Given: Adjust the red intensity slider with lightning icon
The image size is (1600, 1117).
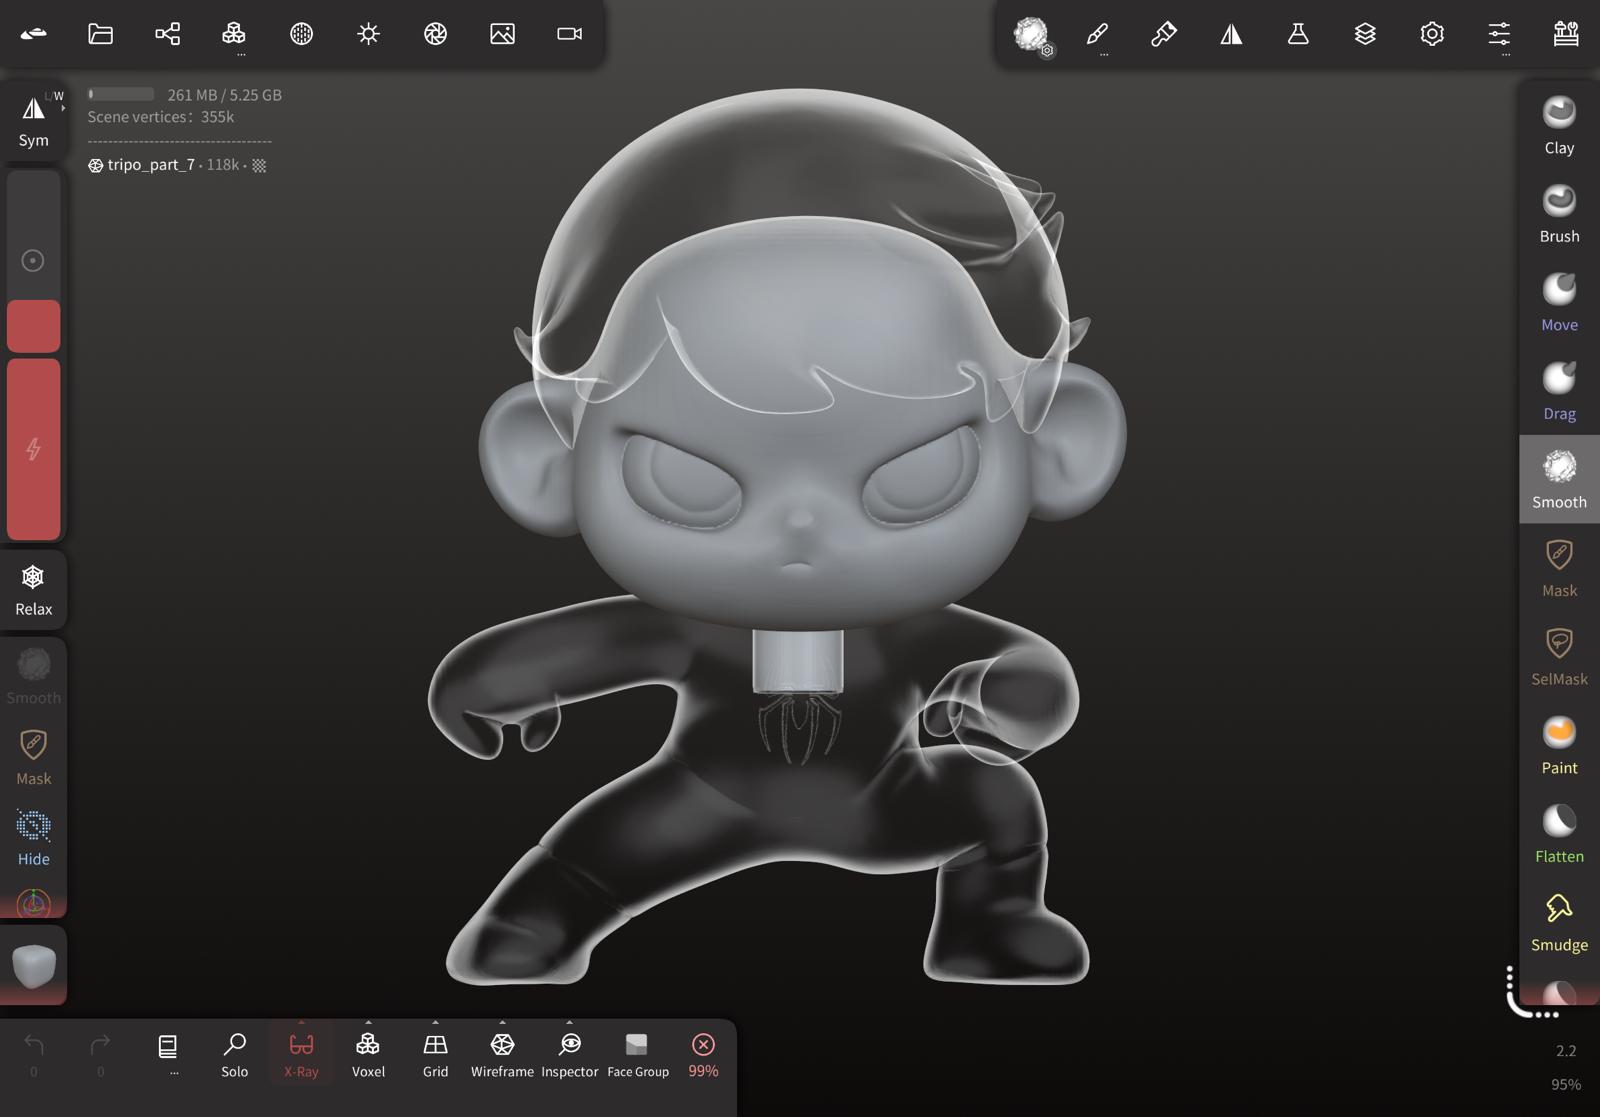Looking at the screenshot, I should click(33, 449).
